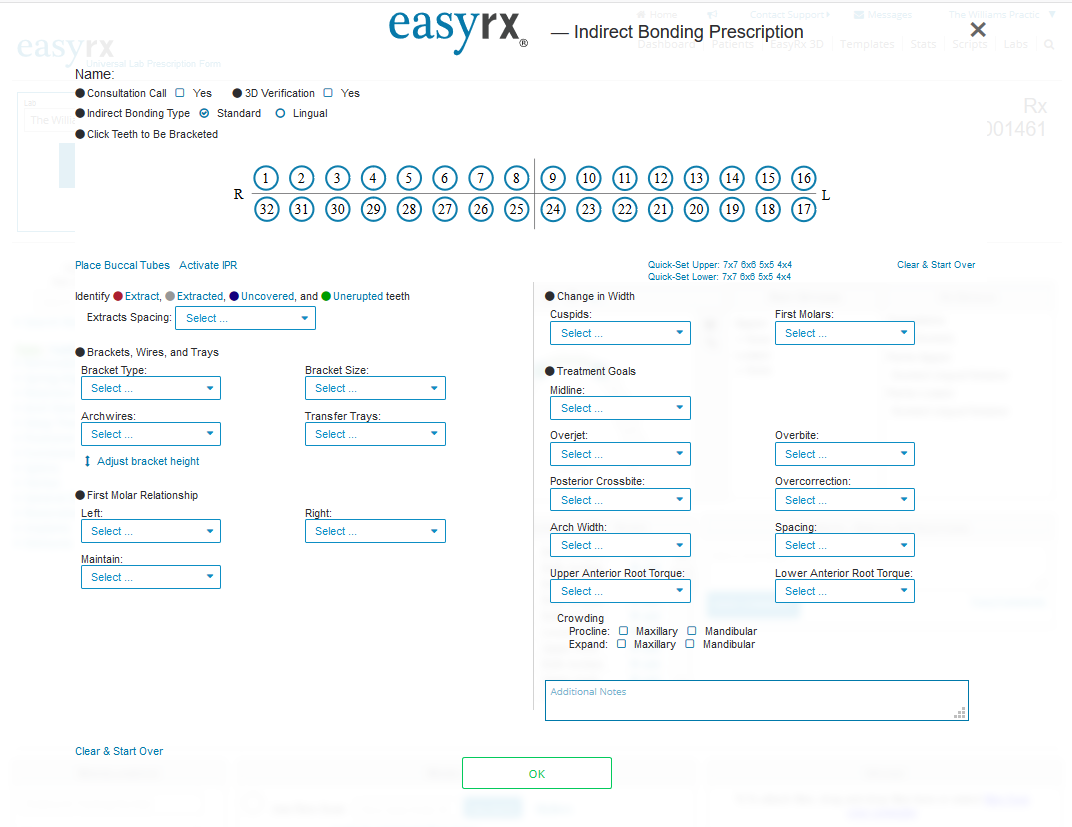Open Midline treatment goal dropdown
This screenshot has height=827, width=1072.
pos(620,408)
